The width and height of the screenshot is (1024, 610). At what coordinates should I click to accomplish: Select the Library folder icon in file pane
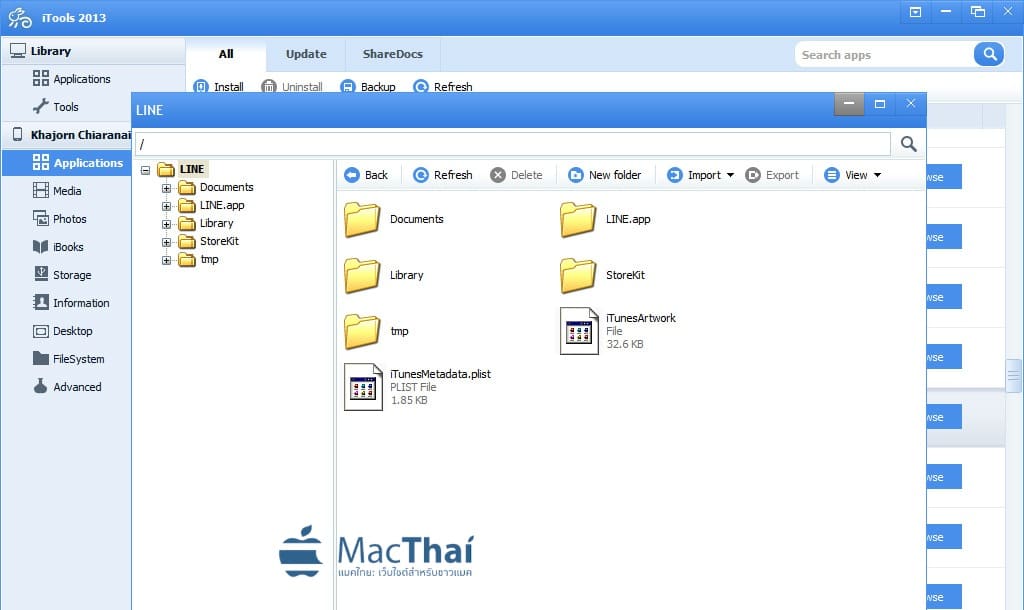tap(362, 275)
